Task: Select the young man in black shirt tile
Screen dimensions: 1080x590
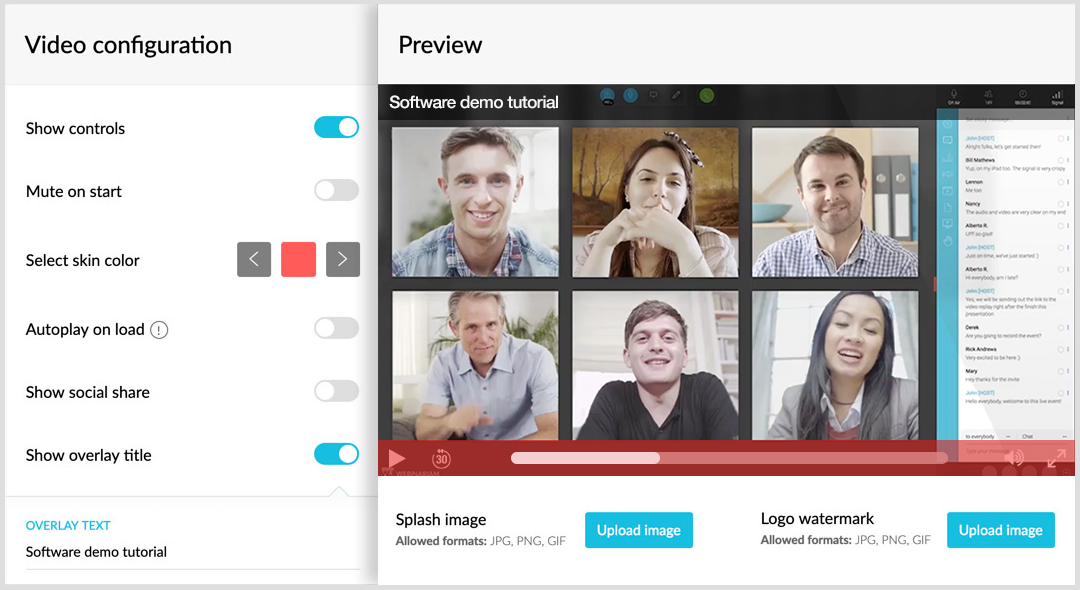Action: (655, 365)
